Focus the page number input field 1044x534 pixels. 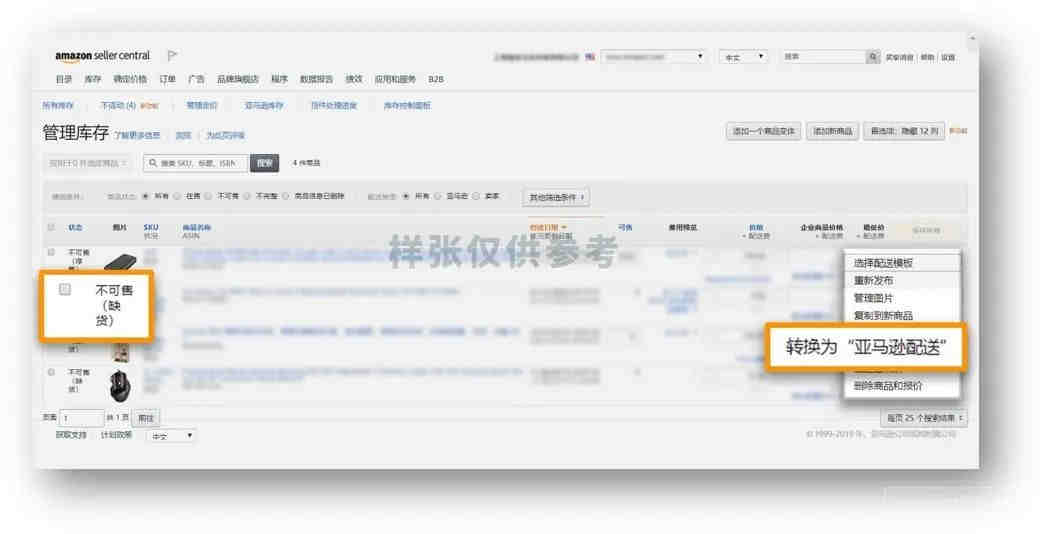point(81,419)
